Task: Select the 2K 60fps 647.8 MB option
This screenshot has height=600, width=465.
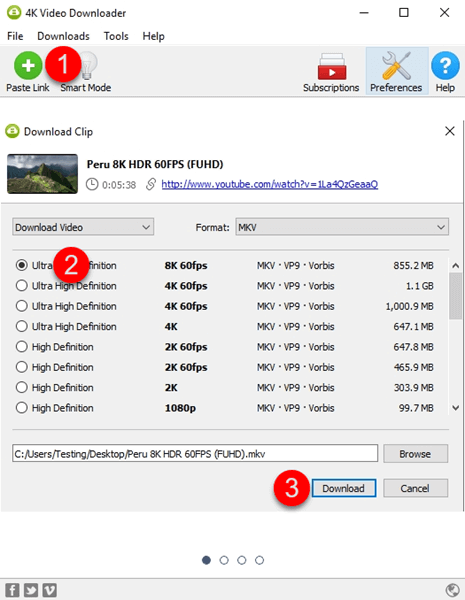Action: (22, 347)
